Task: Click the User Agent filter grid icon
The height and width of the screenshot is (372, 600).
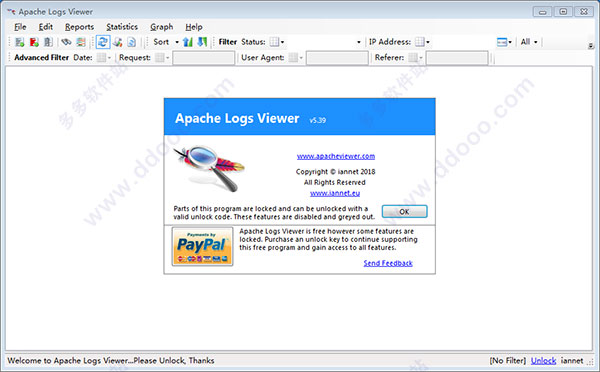Action: [x=293, y=58]
